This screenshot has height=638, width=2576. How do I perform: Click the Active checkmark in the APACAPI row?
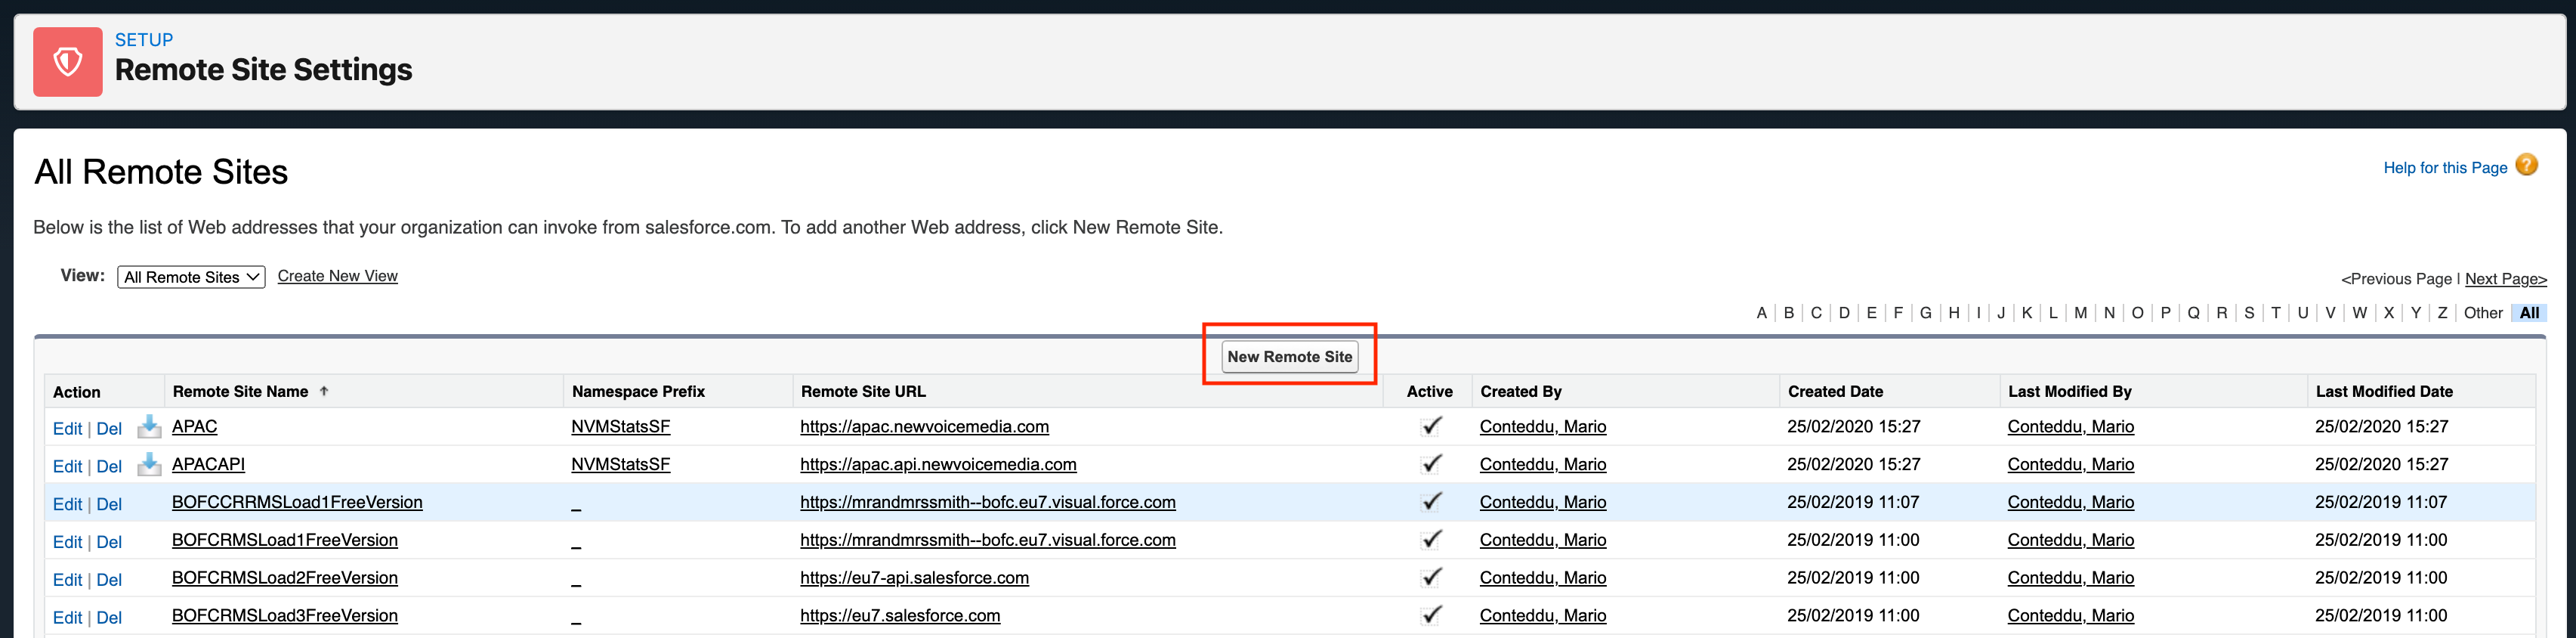pyautogui.click(x=1431, y=464)
